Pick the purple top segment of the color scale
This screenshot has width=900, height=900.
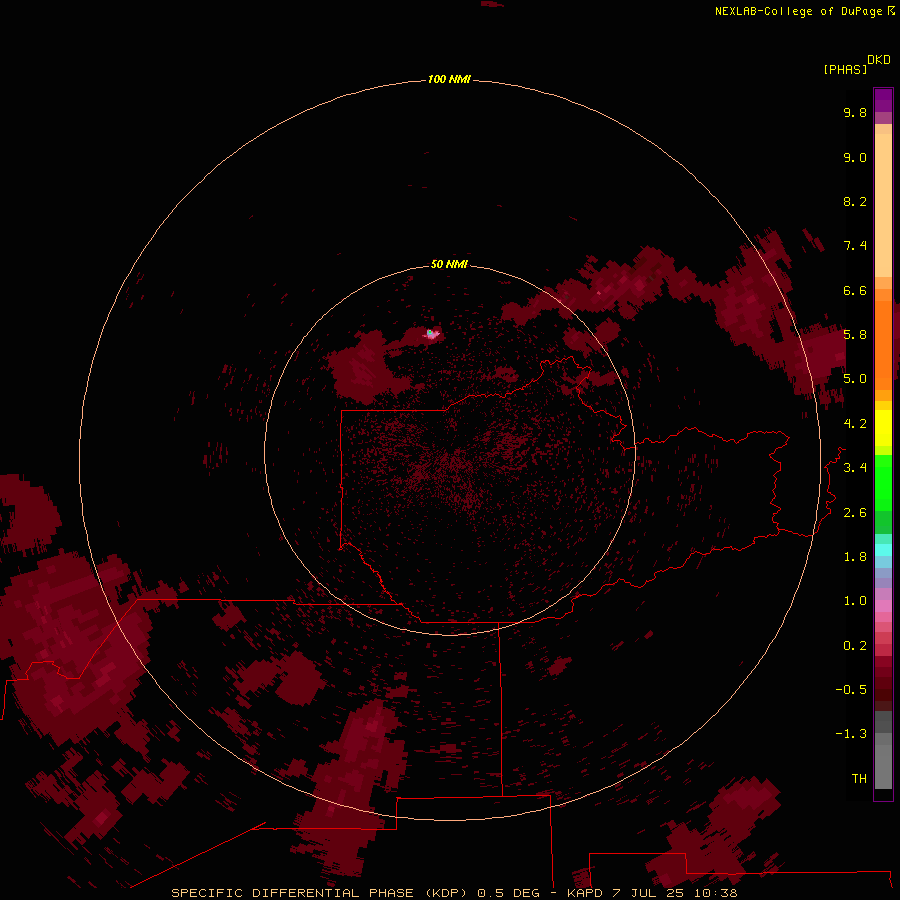[x=883, y=100]
